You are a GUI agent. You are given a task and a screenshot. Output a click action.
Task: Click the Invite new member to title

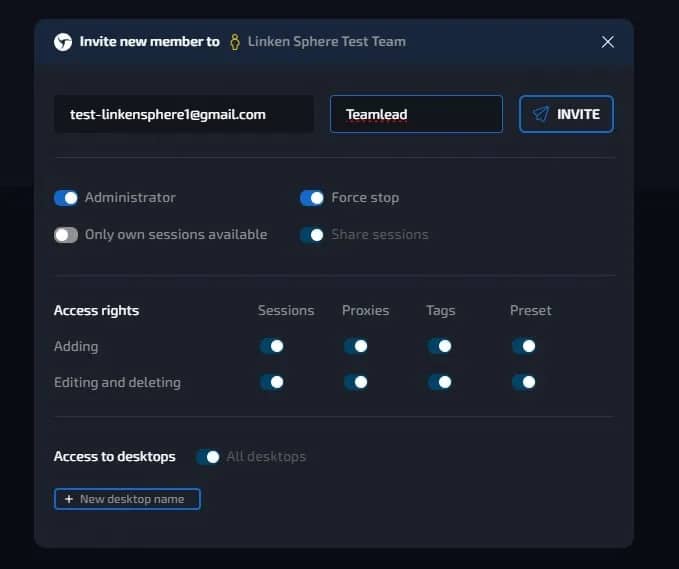150,42
